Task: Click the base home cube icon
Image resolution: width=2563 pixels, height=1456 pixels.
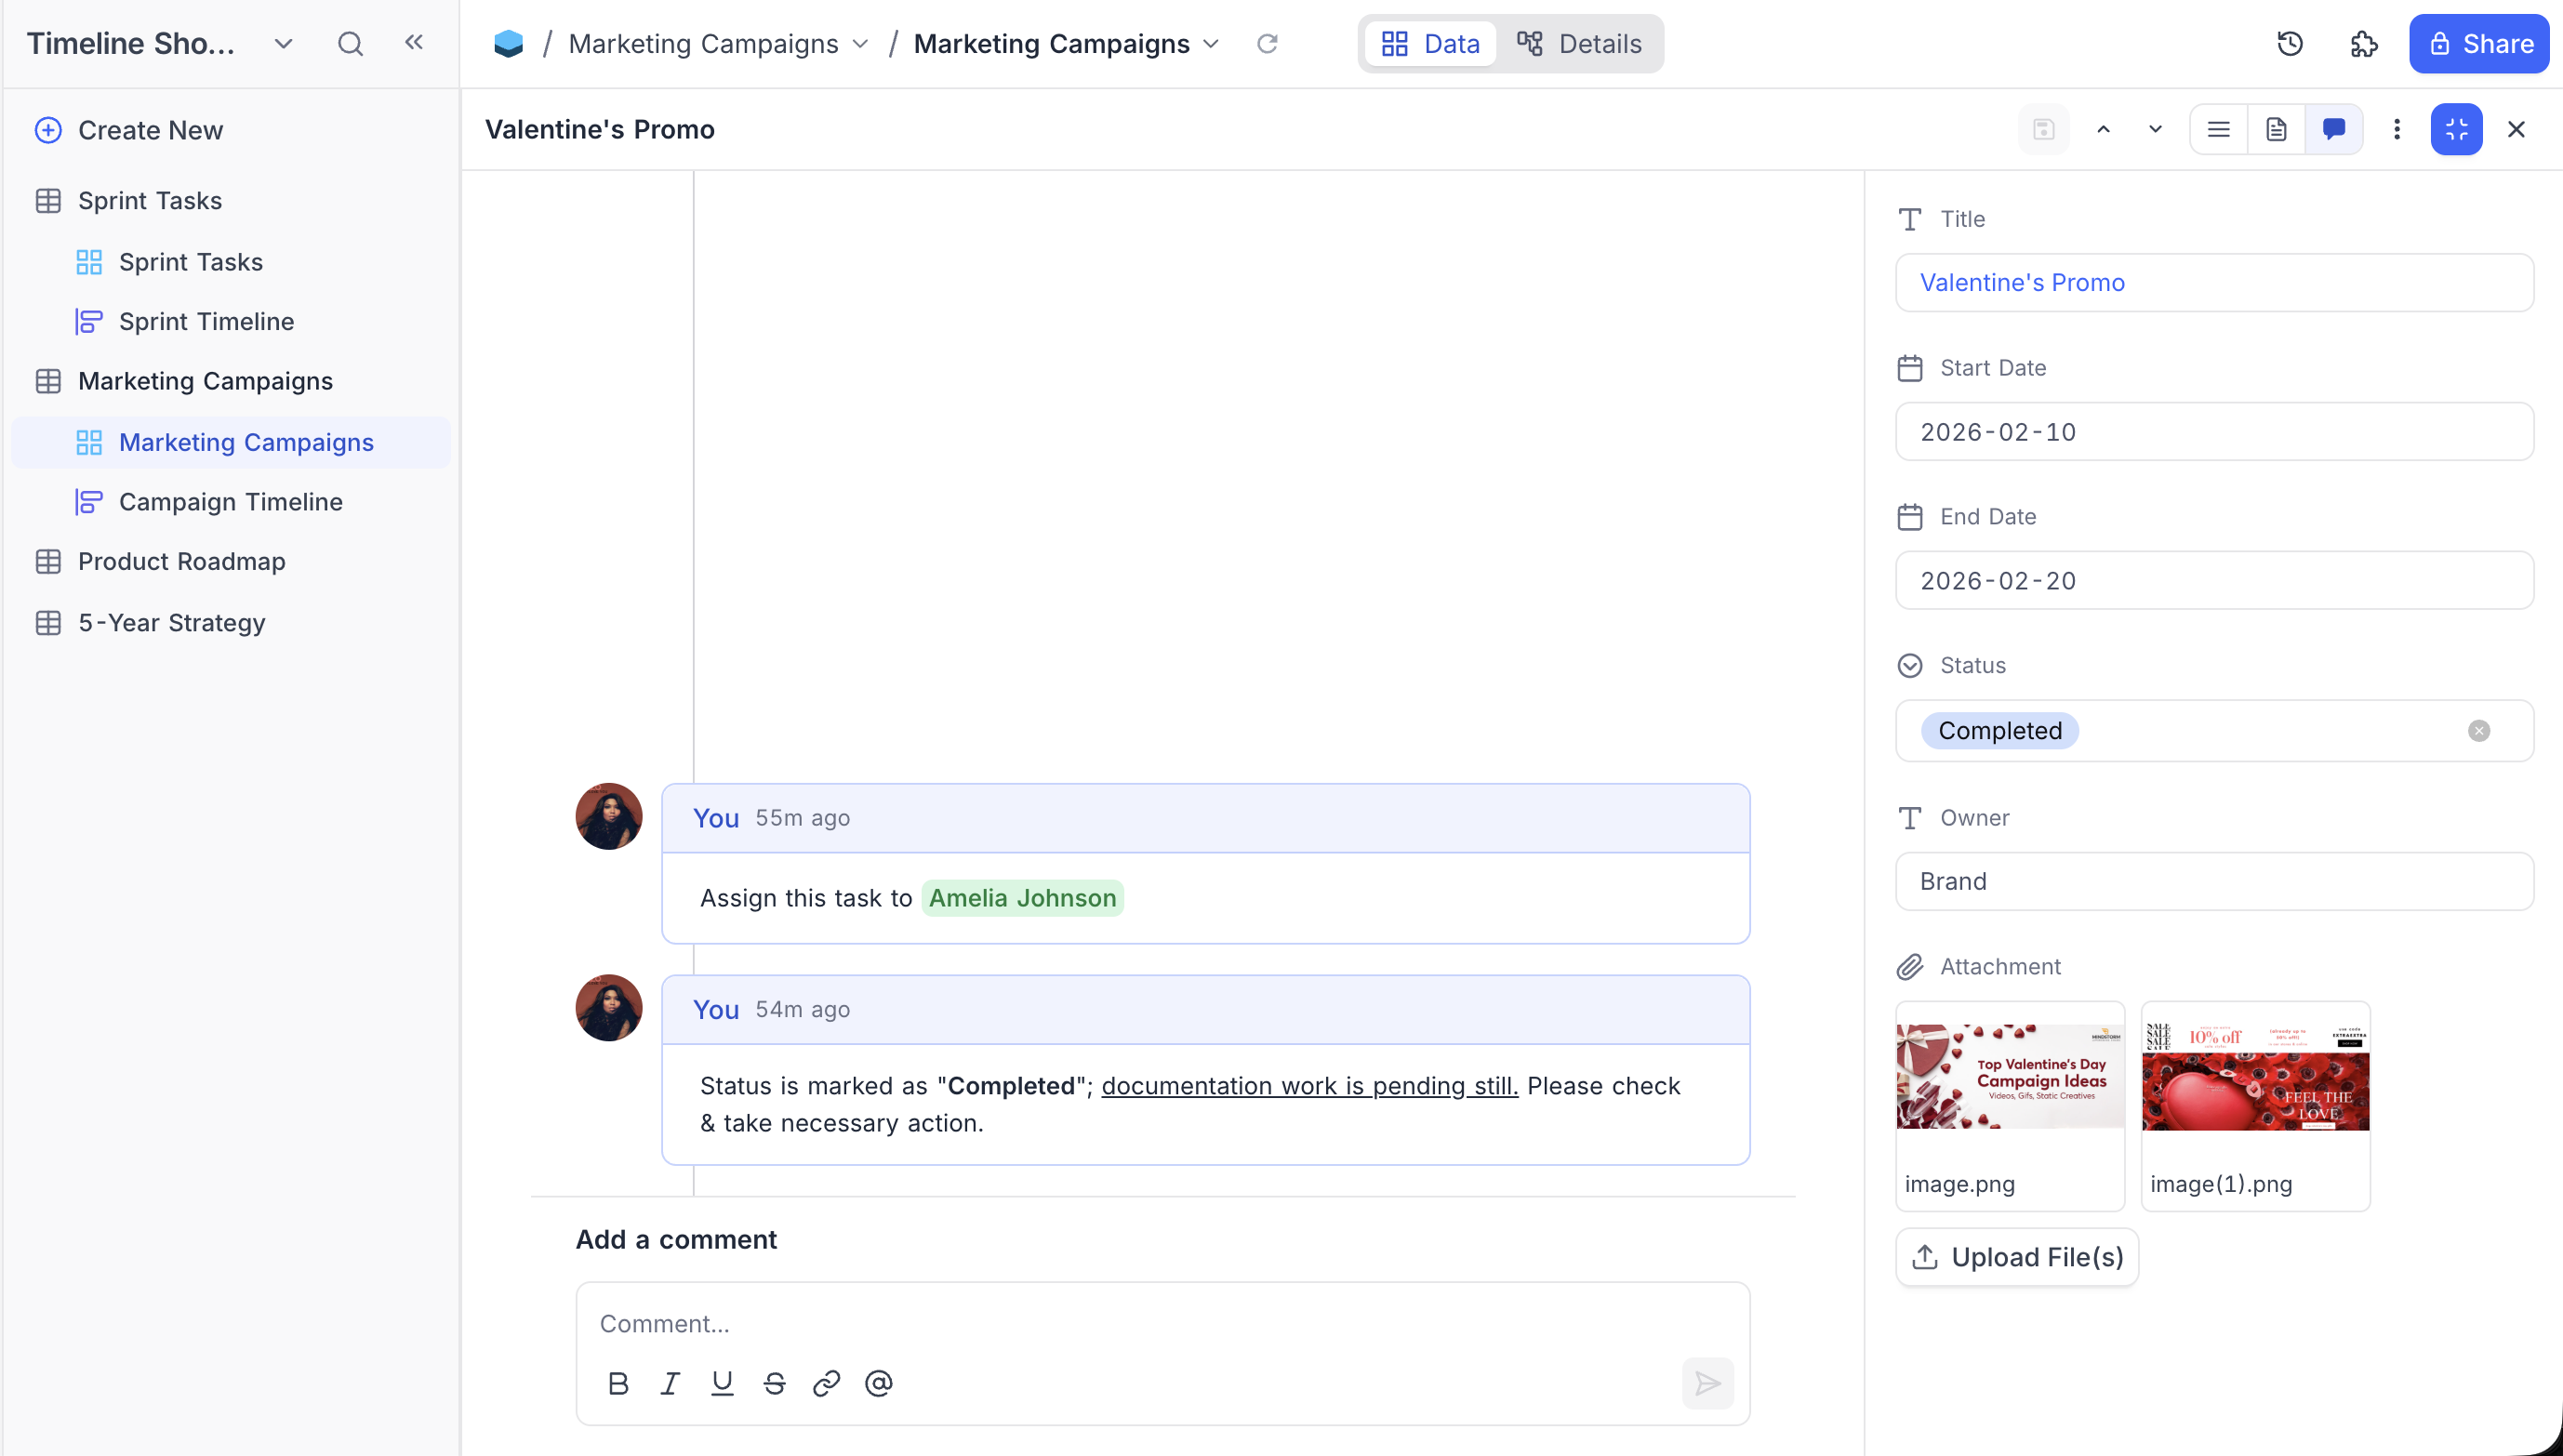Action: coord(509,44)
